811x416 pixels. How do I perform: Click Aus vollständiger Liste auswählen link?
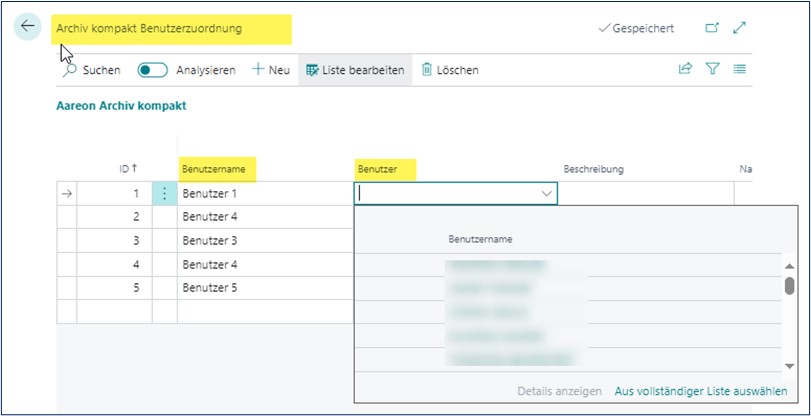tap(700, 391)
